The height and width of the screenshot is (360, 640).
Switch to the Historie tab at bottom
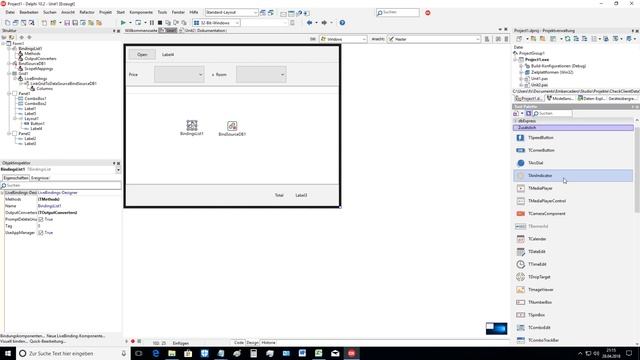pos(269,343)
